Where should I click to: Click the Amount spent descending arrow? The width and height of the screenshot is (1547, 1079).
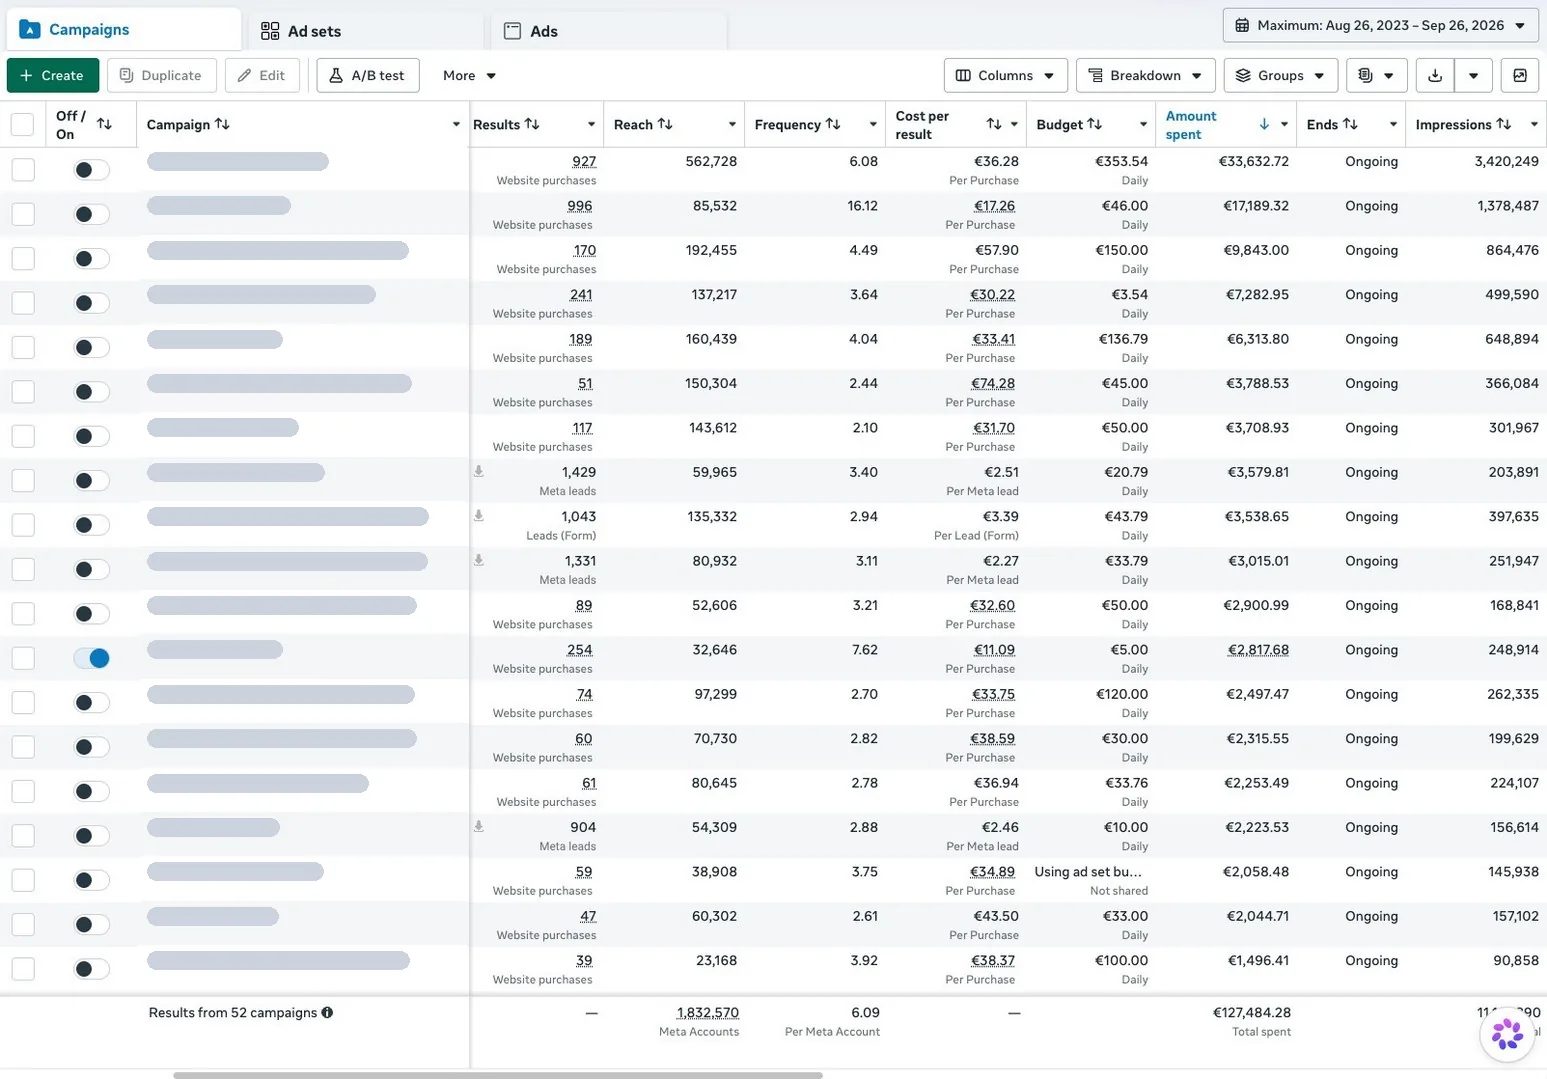(x=1264, y=124)
